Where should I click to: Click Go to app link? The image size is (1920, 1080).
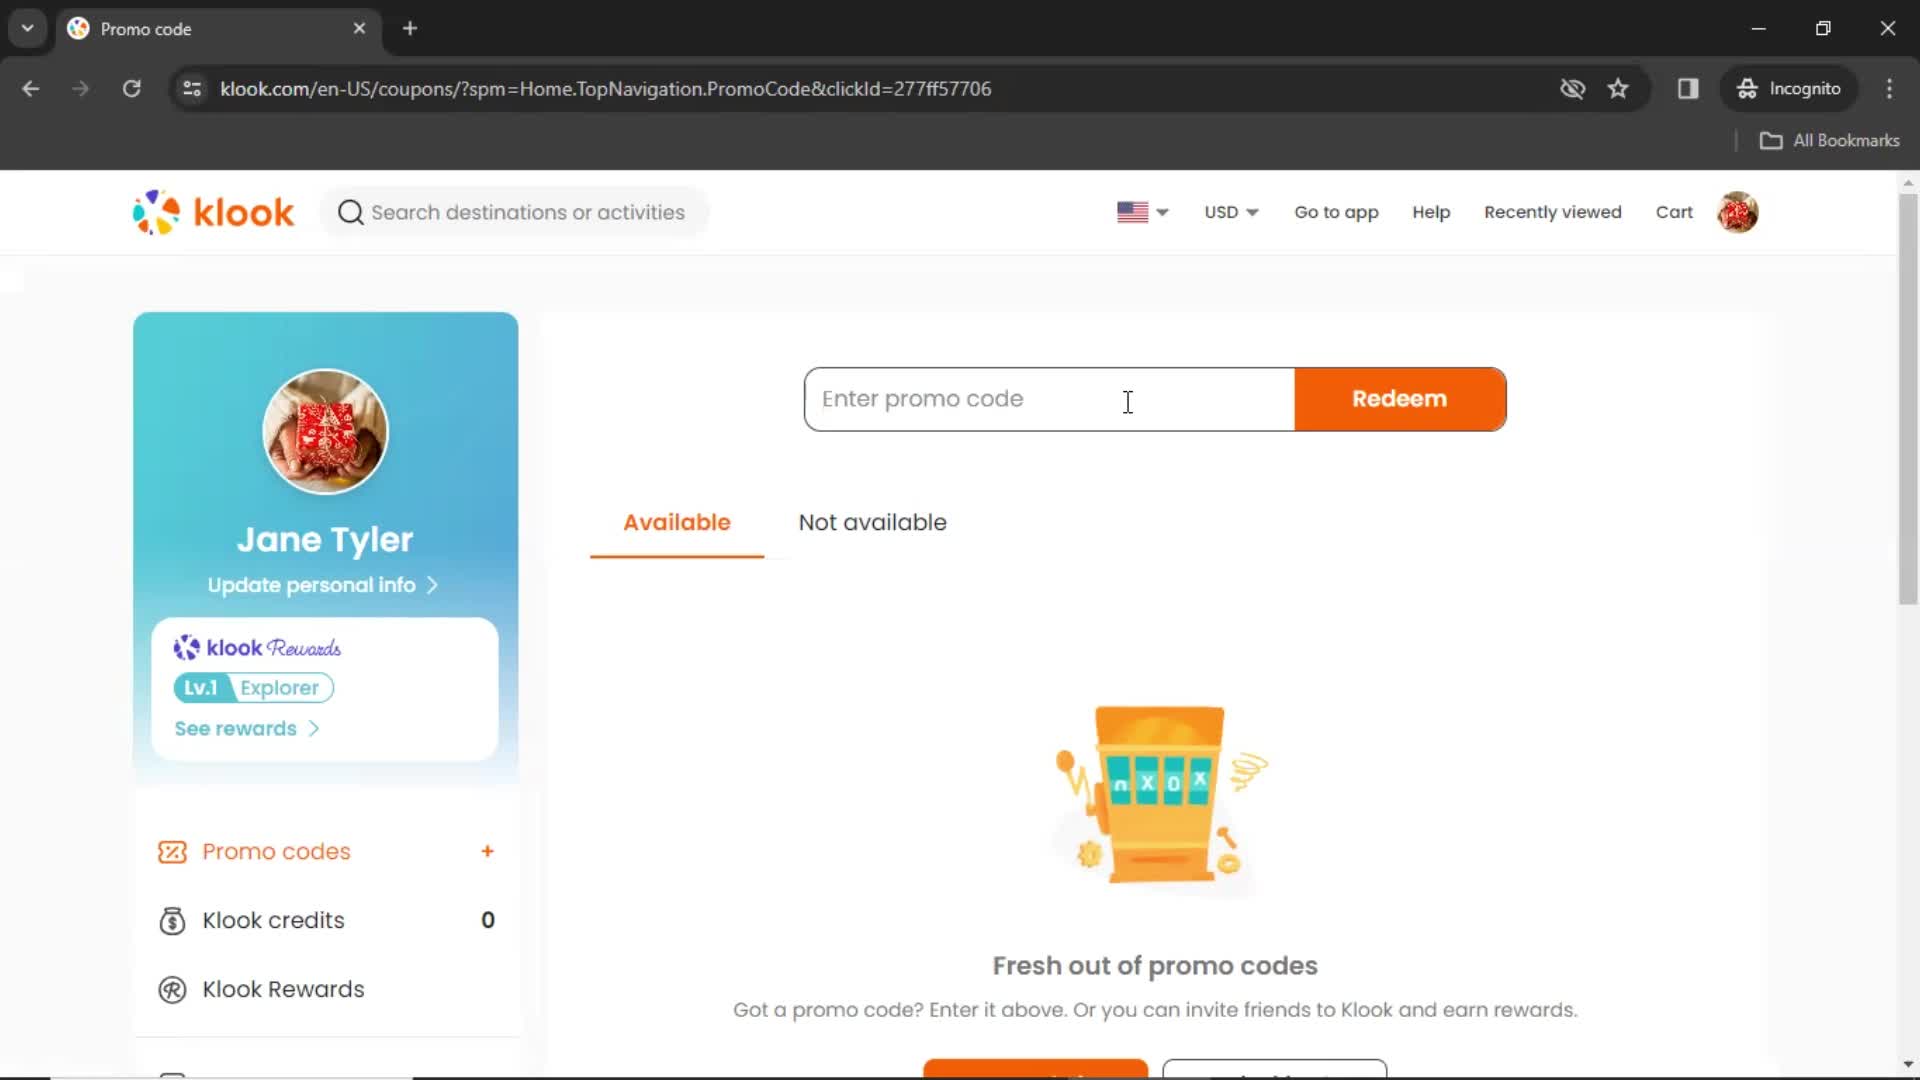pos(1336,212)
